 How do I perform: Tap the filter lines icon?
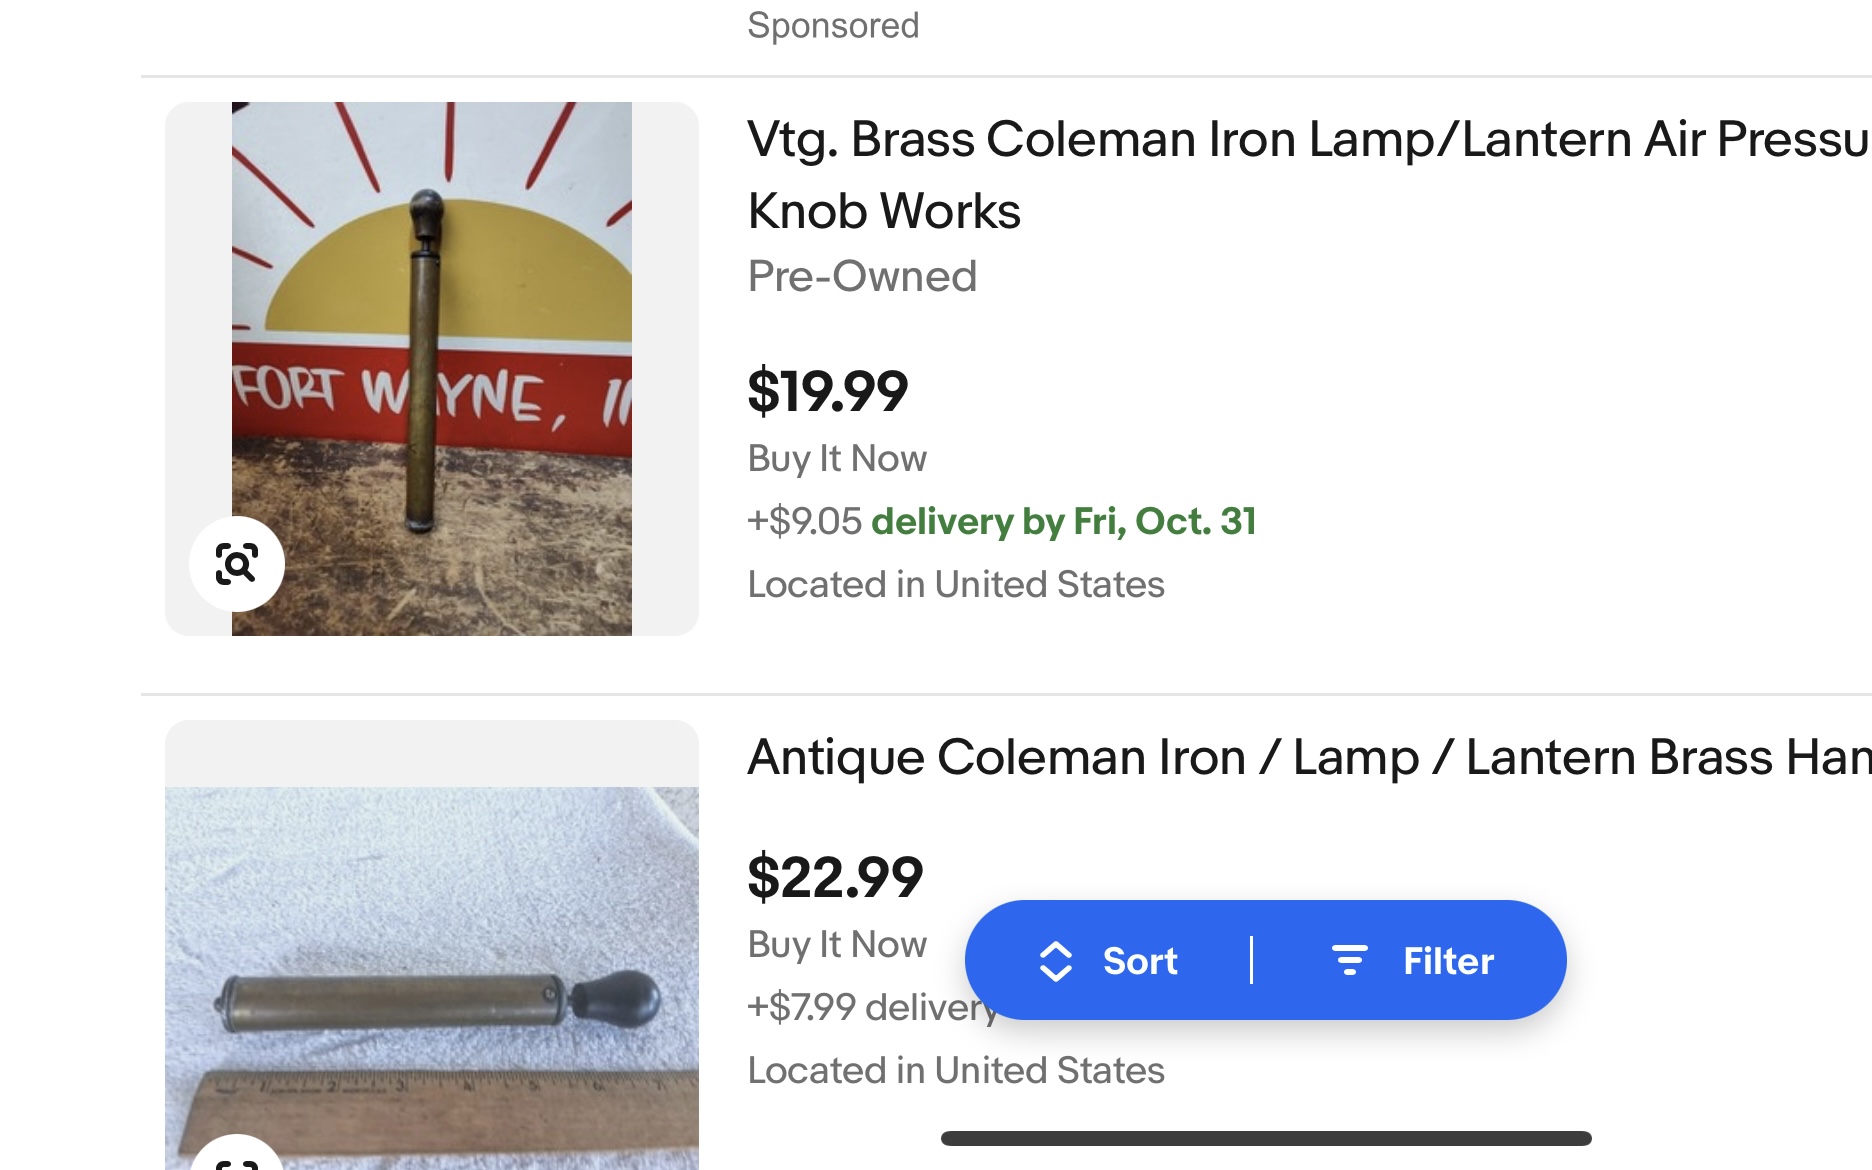tap(1349, 960)
